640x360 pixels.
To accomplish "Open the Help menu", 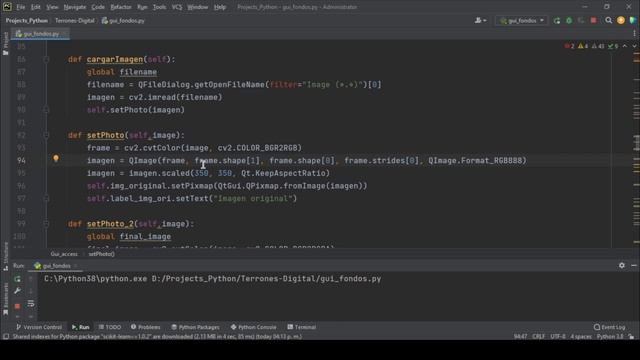I will pos(220,7).
